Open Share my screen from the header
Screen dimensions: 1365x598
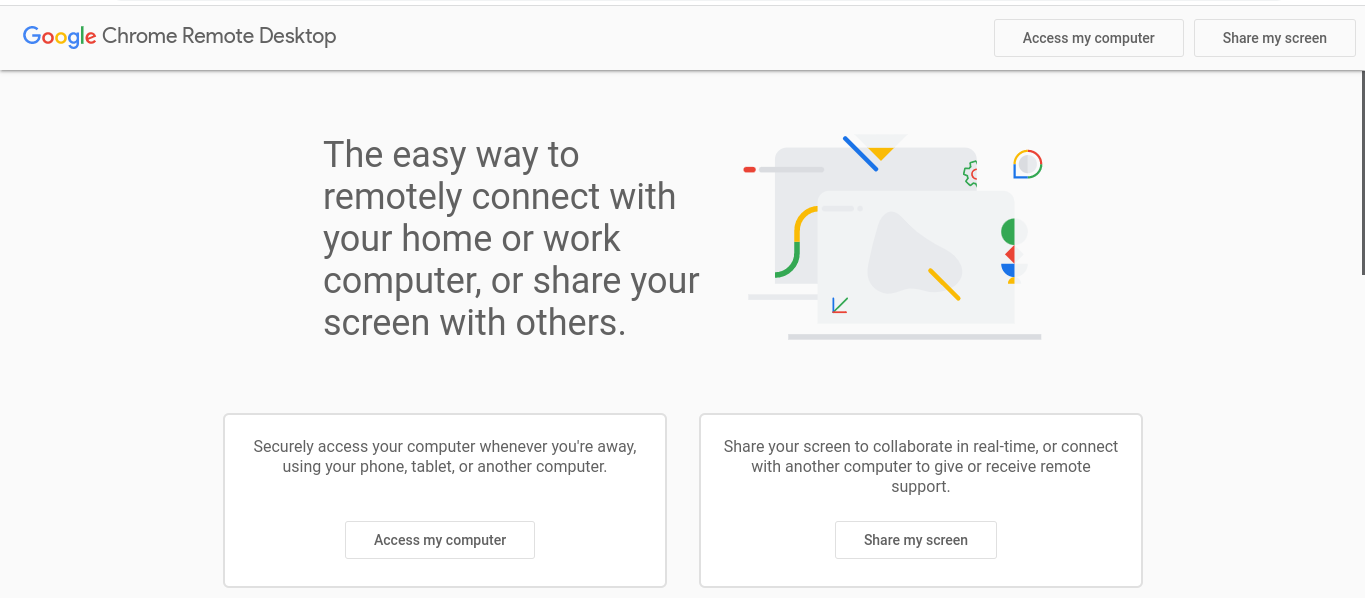pos(1274,38)
